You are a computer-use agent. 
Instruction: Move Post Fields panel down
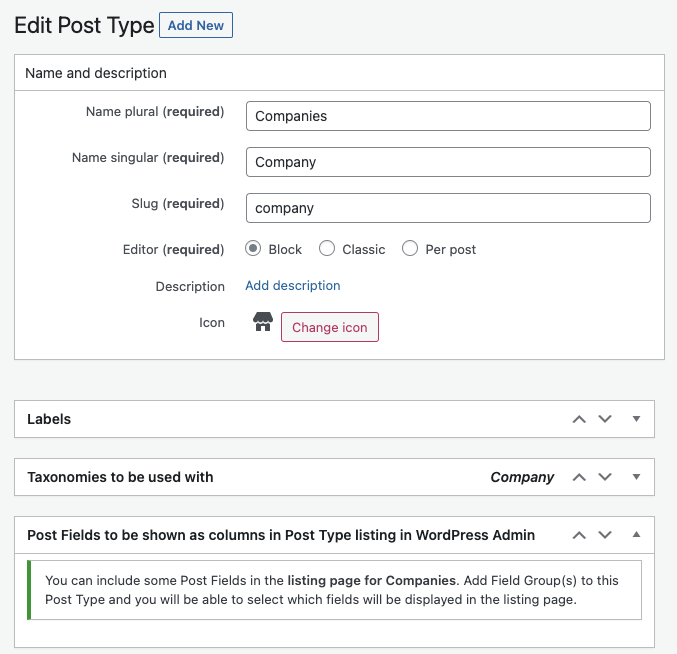605,535
